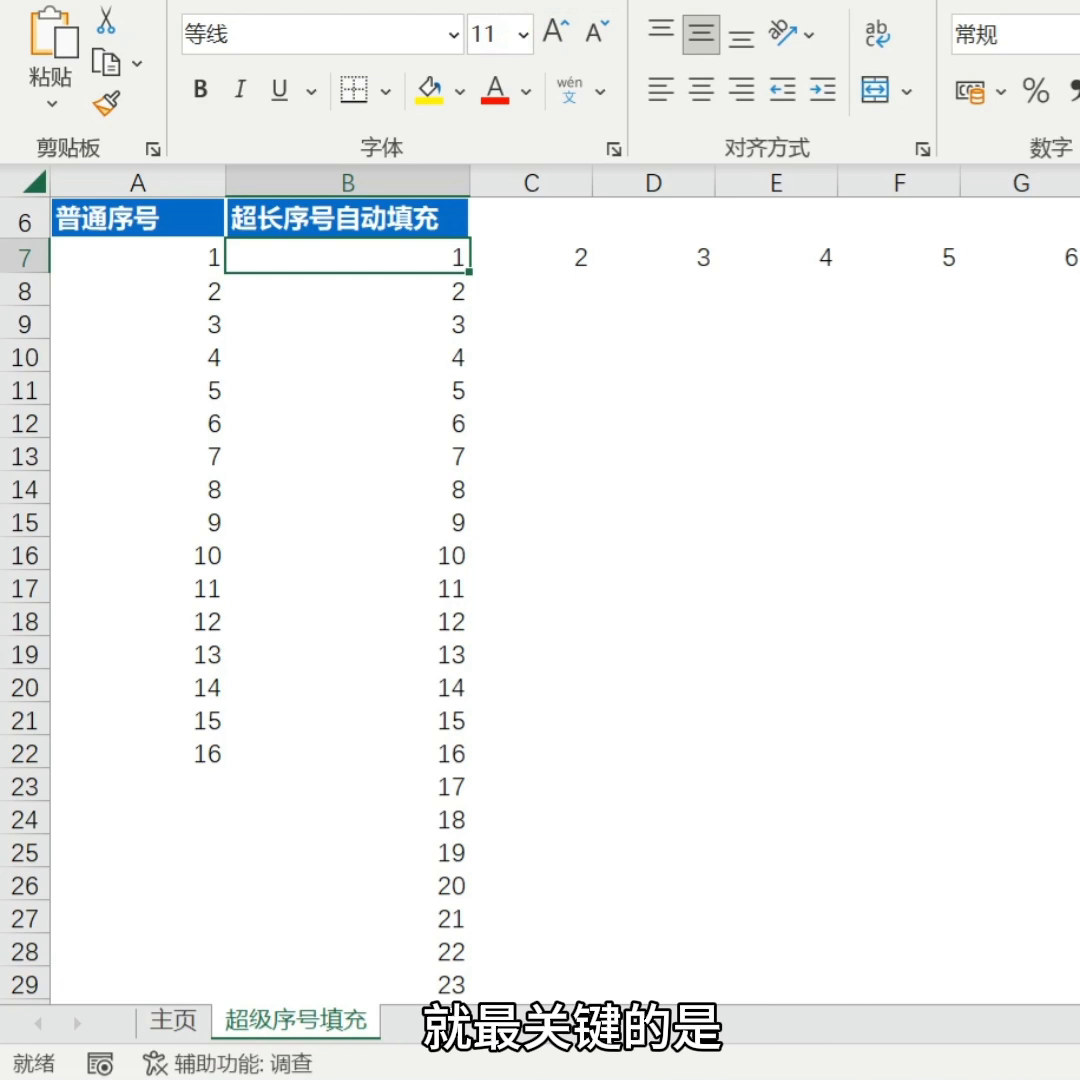
Task: Click the Borders icon
Action: click(354, 90)
